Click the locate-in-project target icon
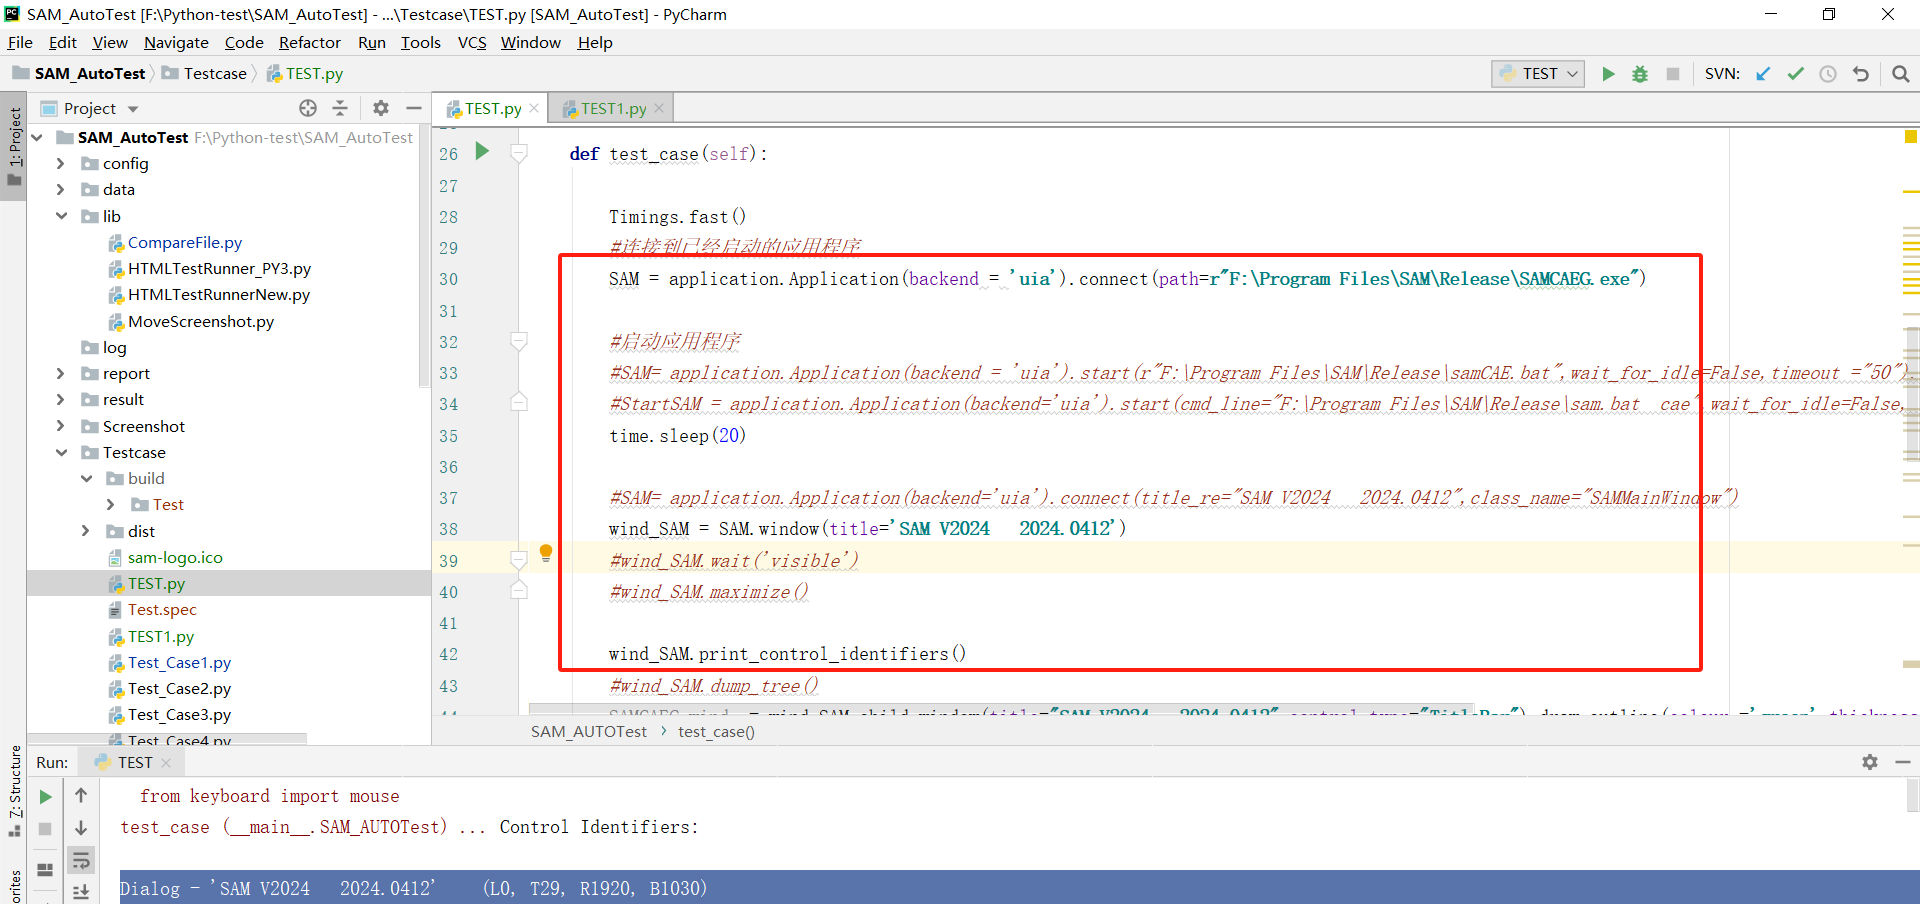This screenshot has height=904, width=1920. click(308, 108)
